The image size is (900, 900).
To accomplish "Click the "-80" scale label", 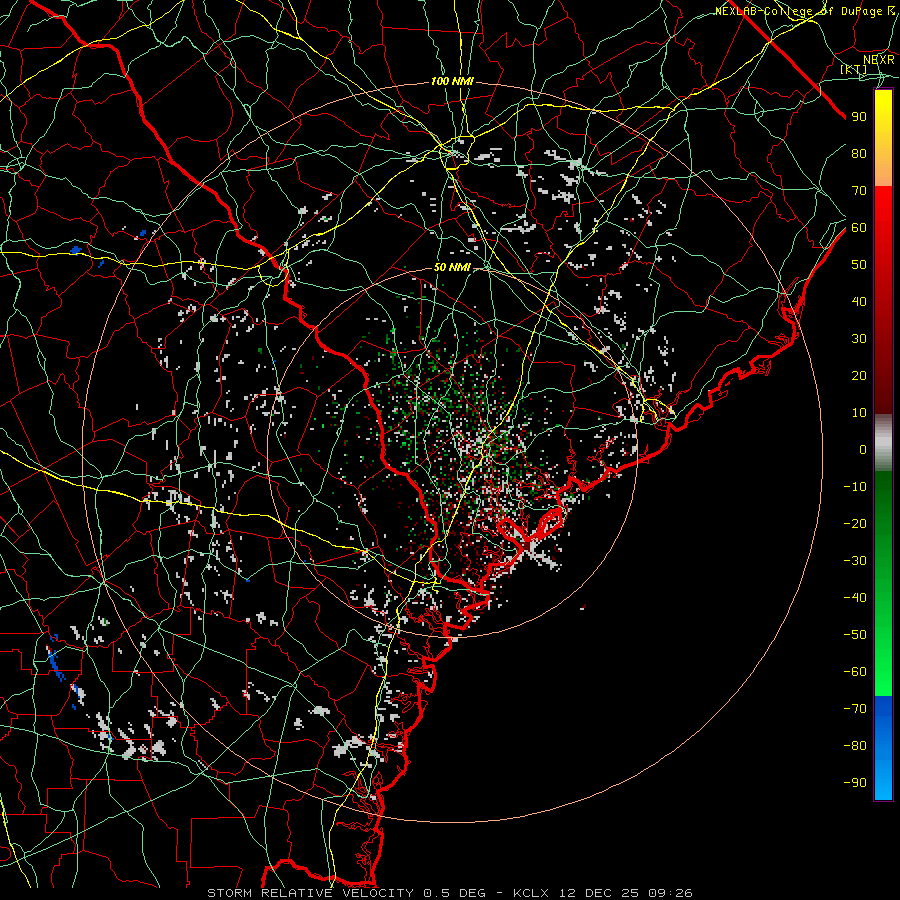I will 855,746.
